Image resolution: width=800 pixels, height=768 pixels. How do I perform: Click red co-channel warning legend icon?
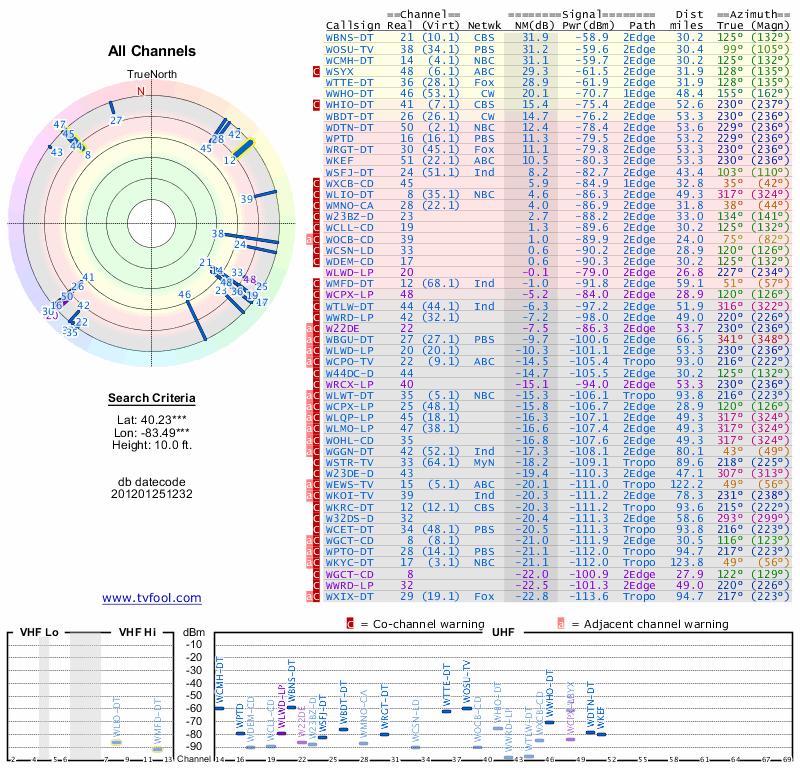[350, 624]
